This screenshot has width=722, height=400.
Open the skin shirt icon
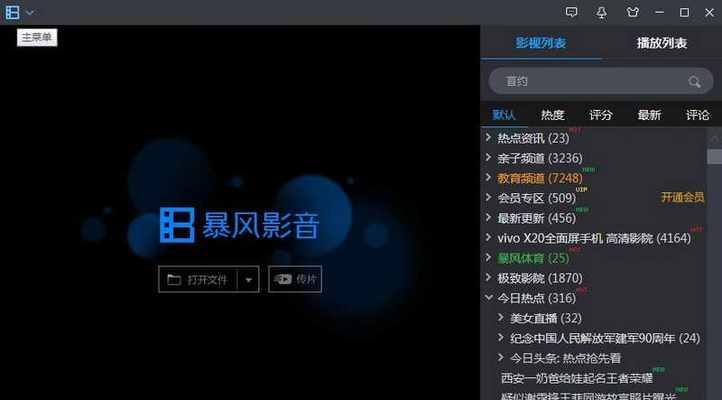pos(633,12)
